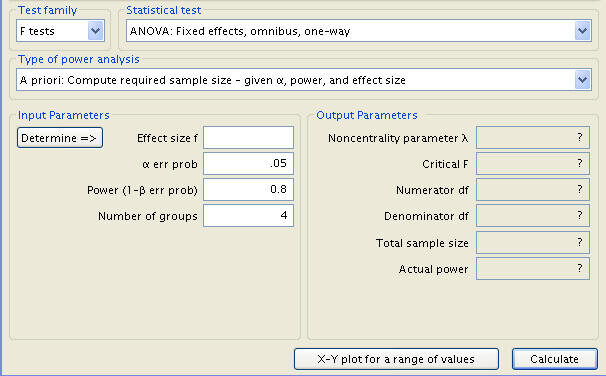
Task: Click the 'Denominator df' label
Action: [426, 216]
